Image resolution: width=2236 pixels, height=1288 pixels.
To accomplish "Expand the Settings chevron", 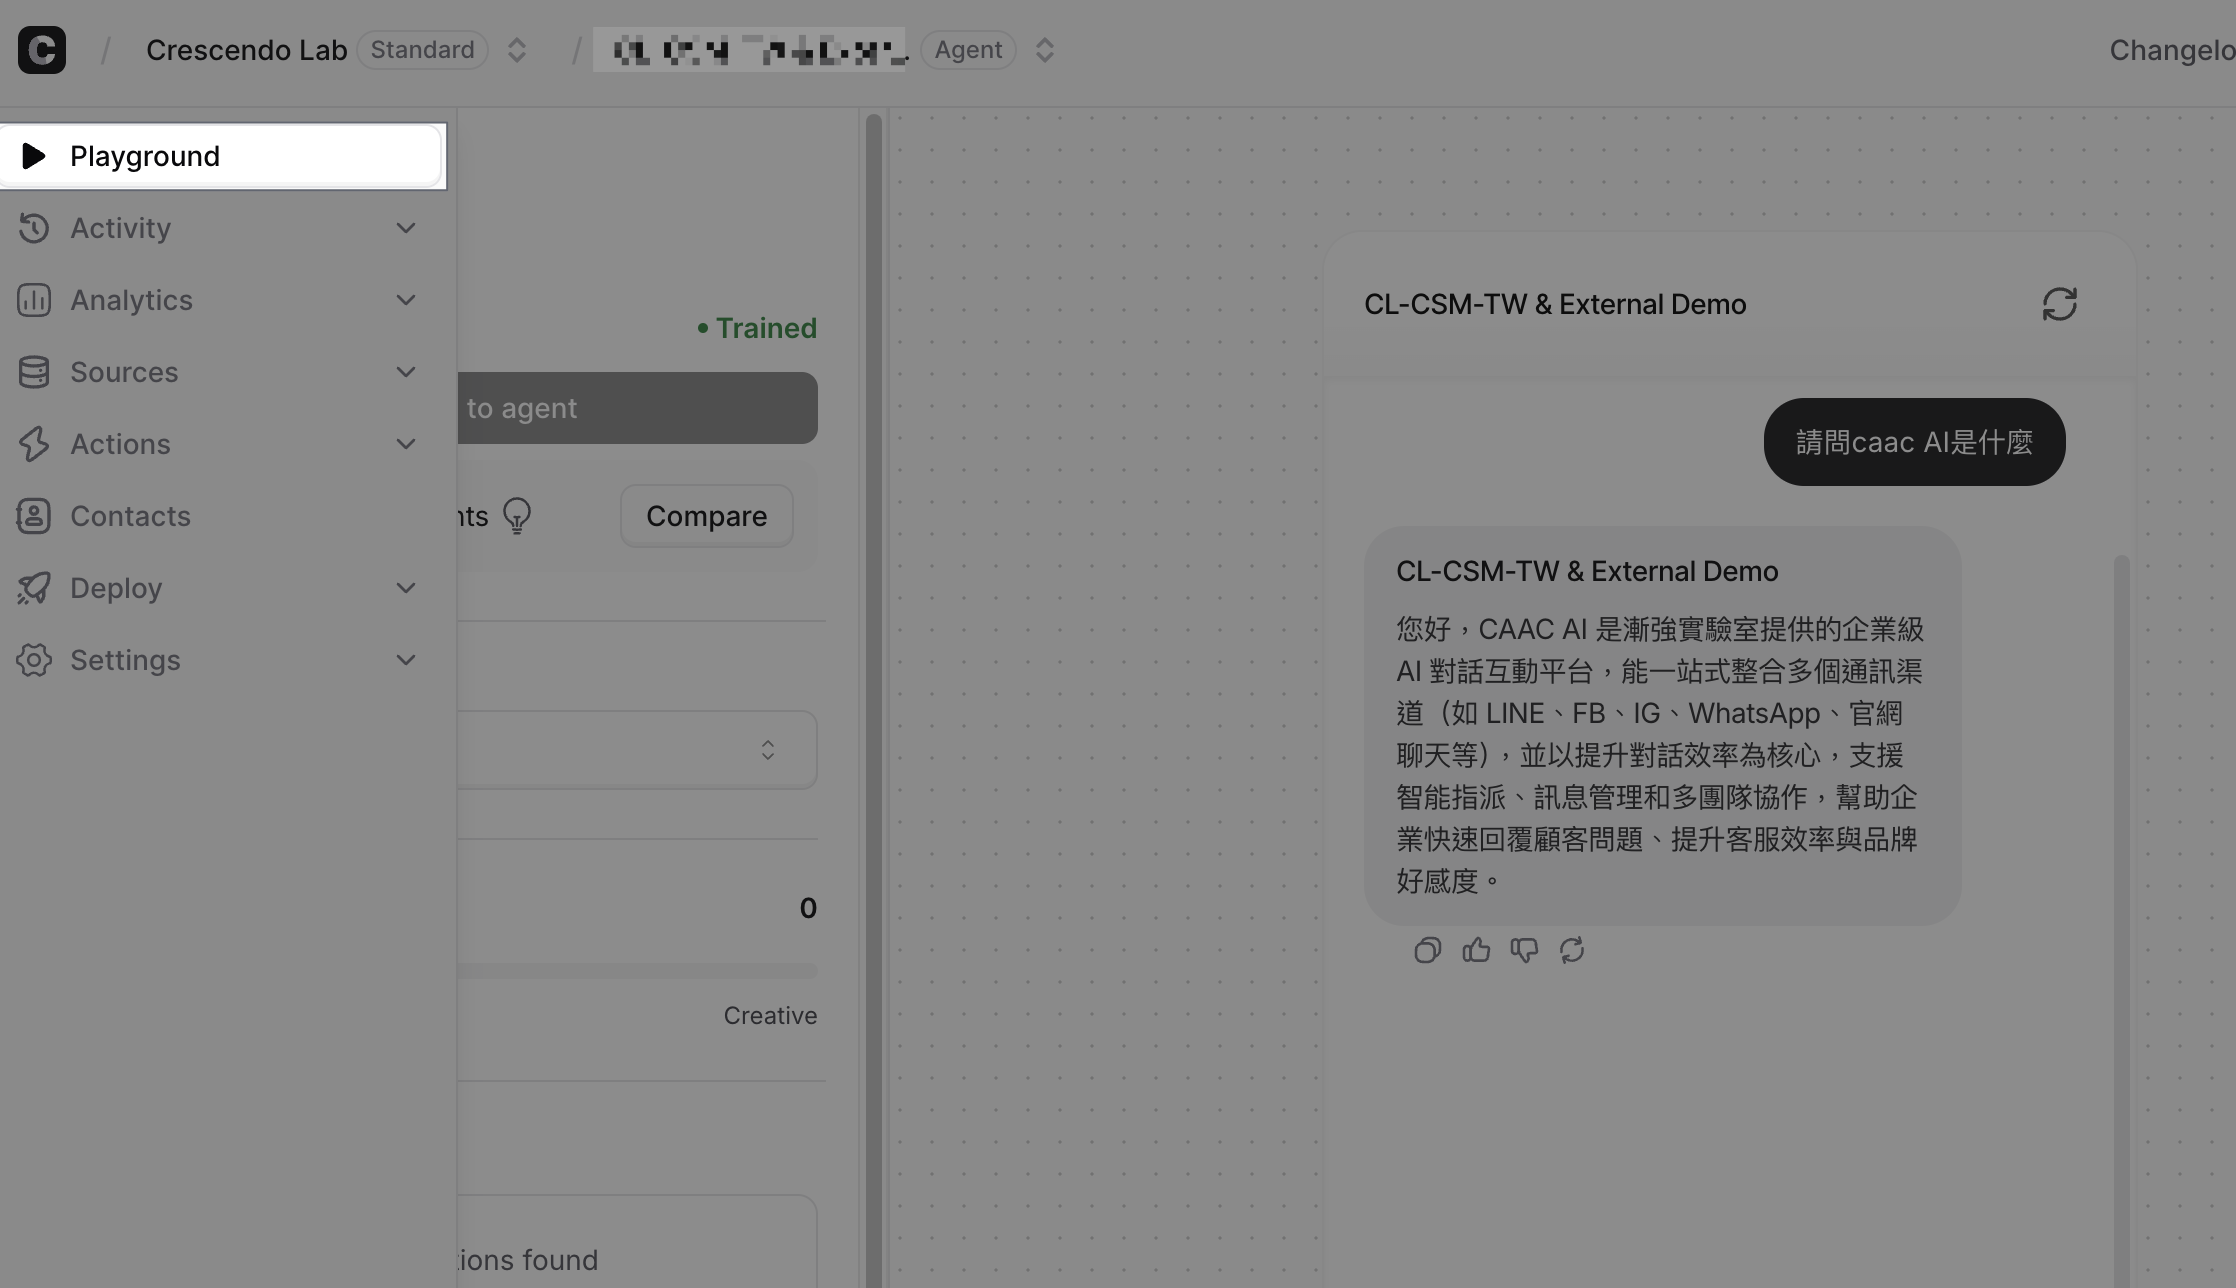I will point(406,660).
